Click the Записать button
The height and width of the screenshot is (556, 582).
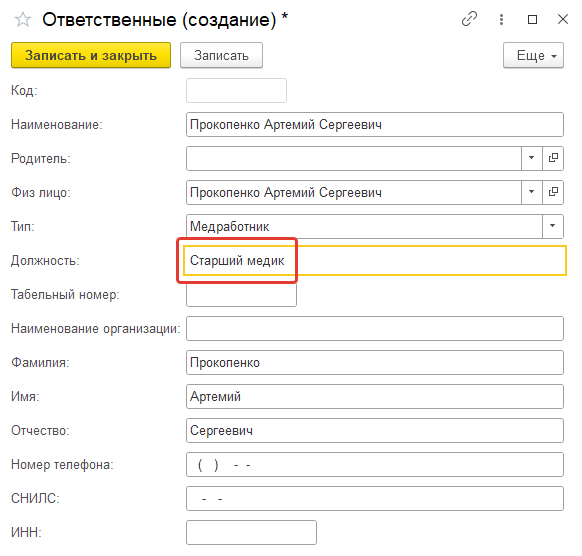[221, 55]
